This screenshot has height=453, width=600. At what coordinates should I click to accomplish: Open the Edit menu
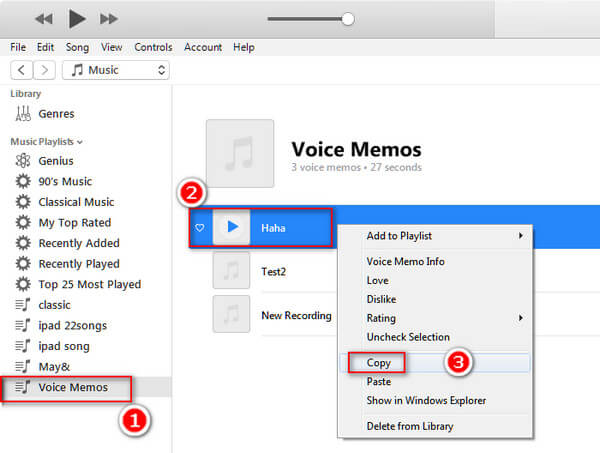coord(45,47)
